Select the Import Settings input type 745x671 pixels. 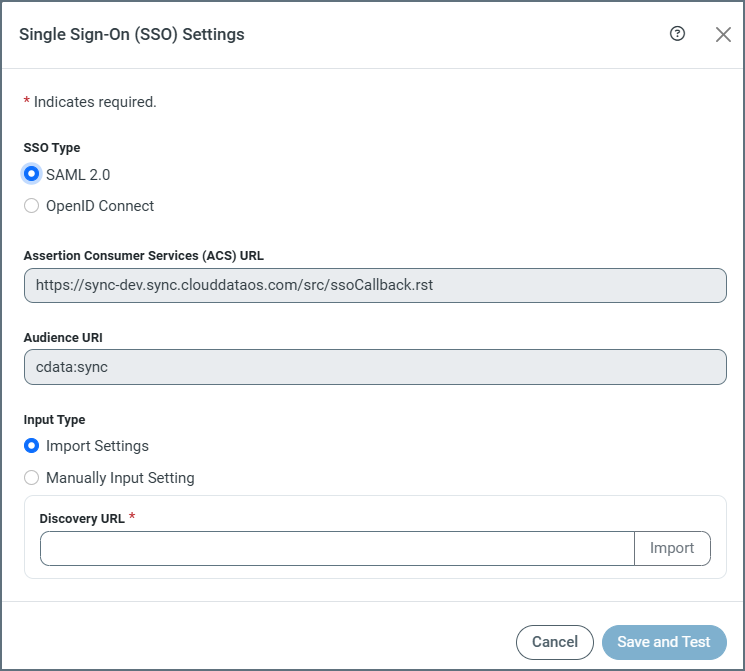pos(32,446)
